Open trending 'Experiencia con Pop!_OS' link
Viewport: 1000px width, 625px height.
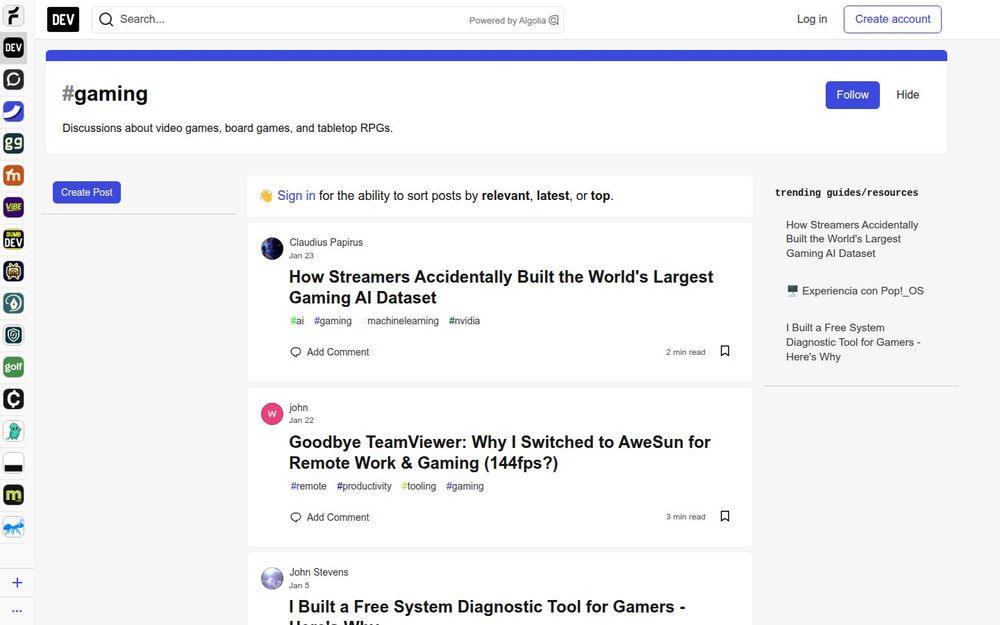pos(855,291)
